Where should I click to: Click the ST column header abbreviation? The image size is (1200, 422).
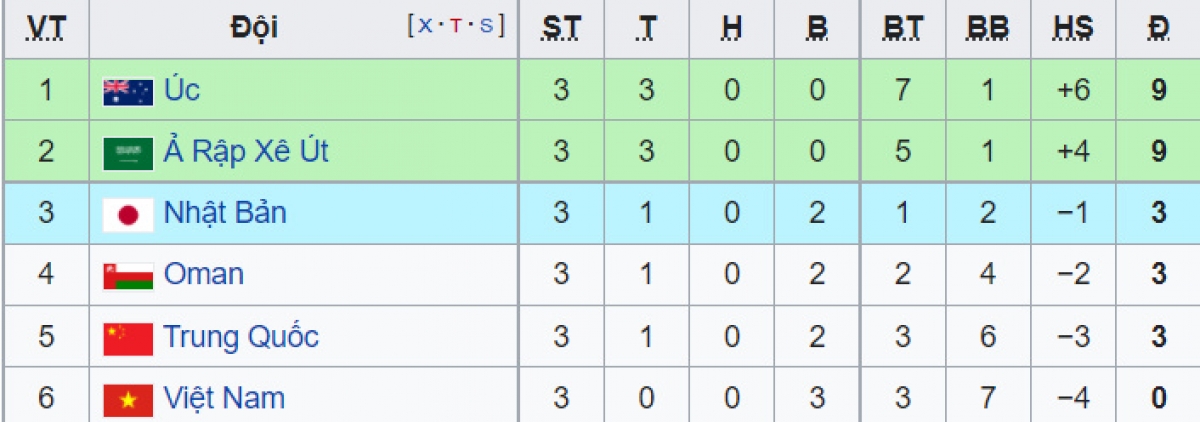pyautogui.click(x=560, y=30)
